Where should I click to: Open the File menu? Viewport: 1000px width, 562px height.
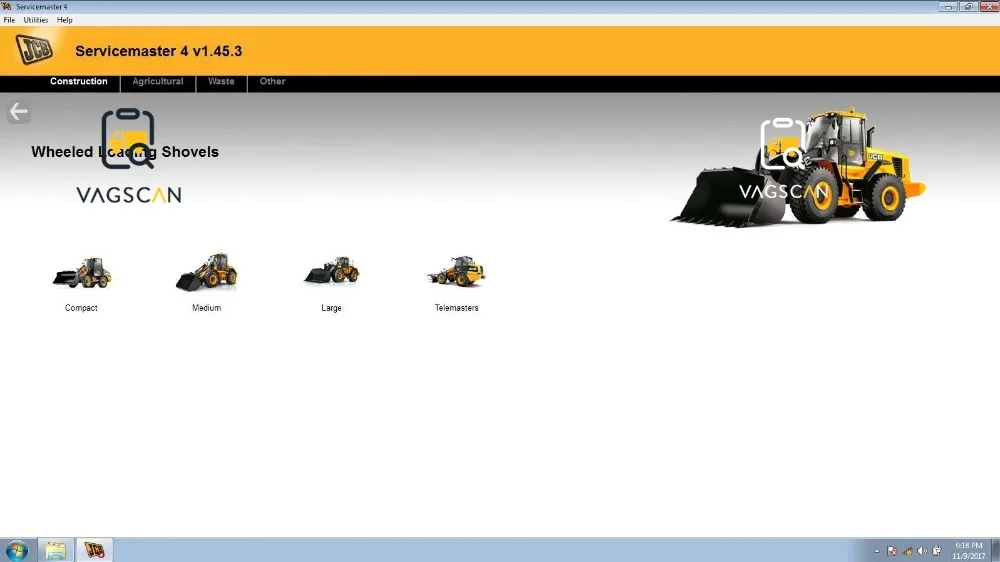tap(10, 20)
